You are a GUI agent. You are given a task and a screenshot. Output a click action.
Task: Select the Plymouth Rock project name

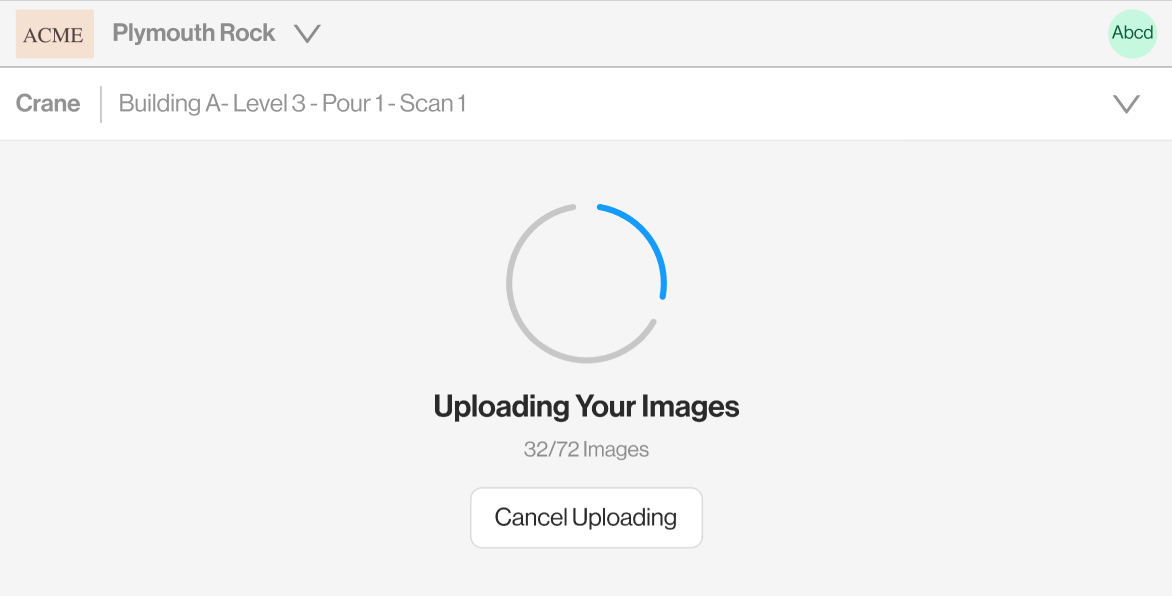(194, 33)
